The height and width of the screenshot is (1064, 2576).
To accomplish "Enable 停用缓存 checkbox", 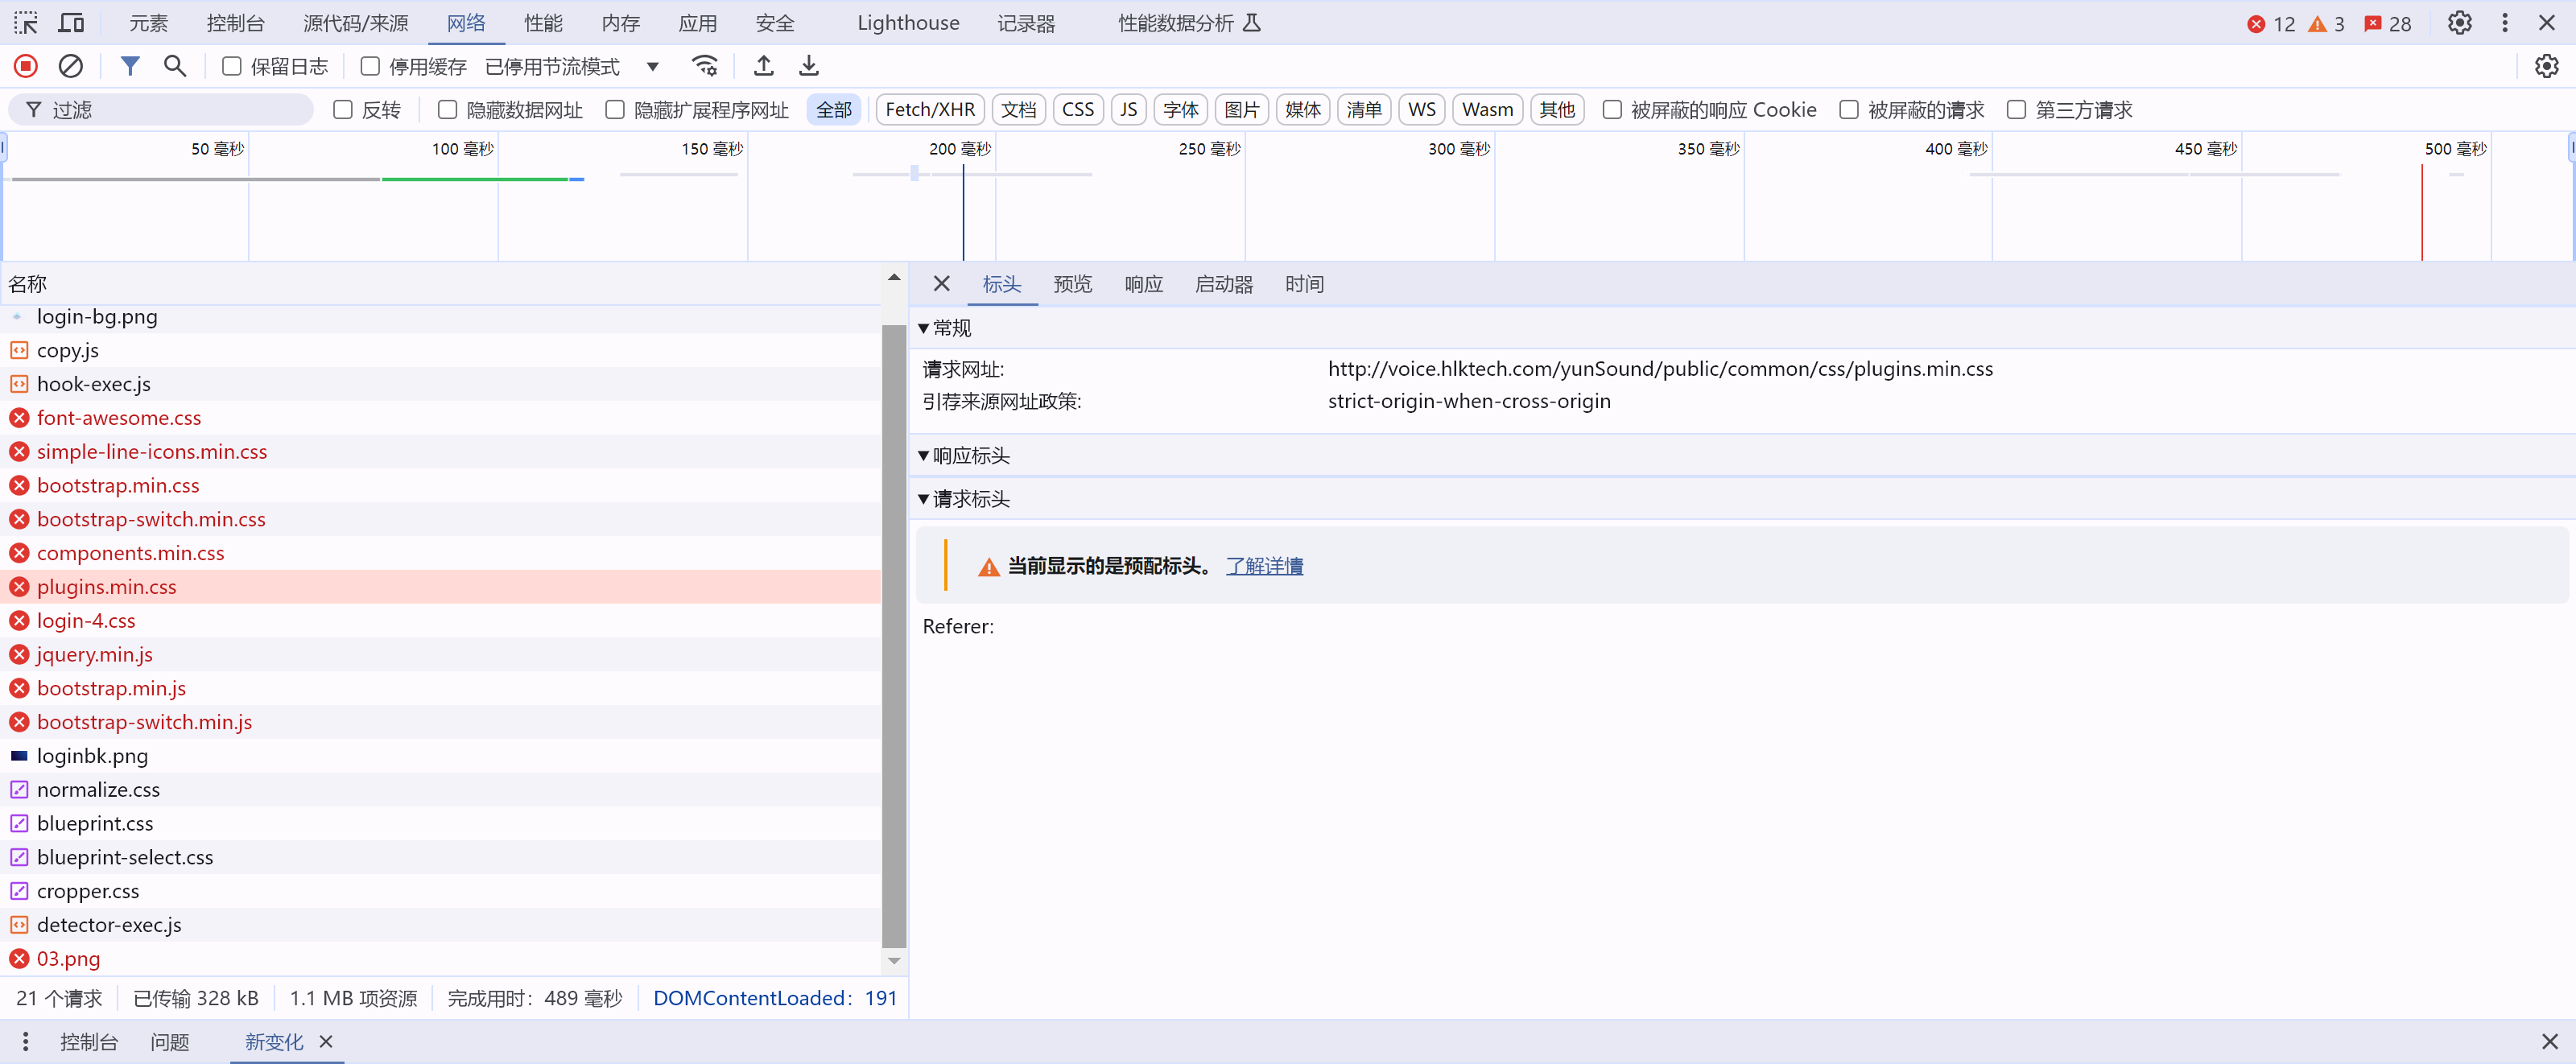I will pyautogui.click(x=370, y=66).
